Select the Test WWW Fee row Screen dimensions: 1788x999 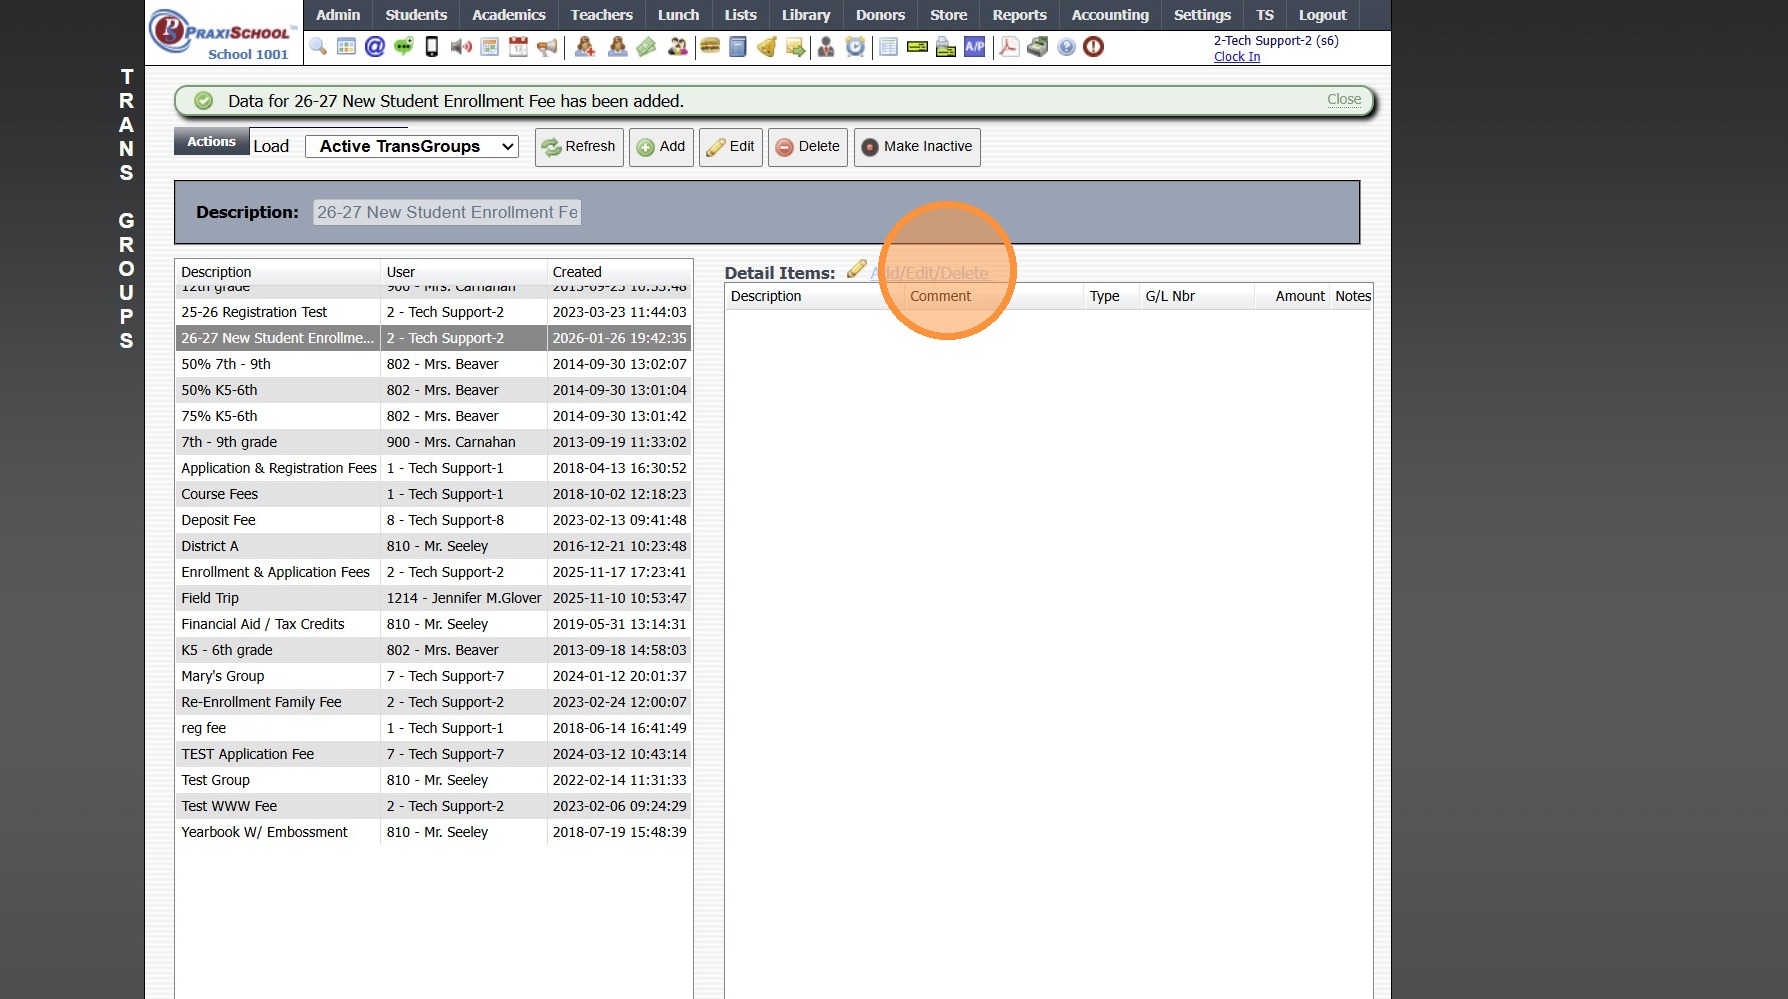tap(433, 806)
